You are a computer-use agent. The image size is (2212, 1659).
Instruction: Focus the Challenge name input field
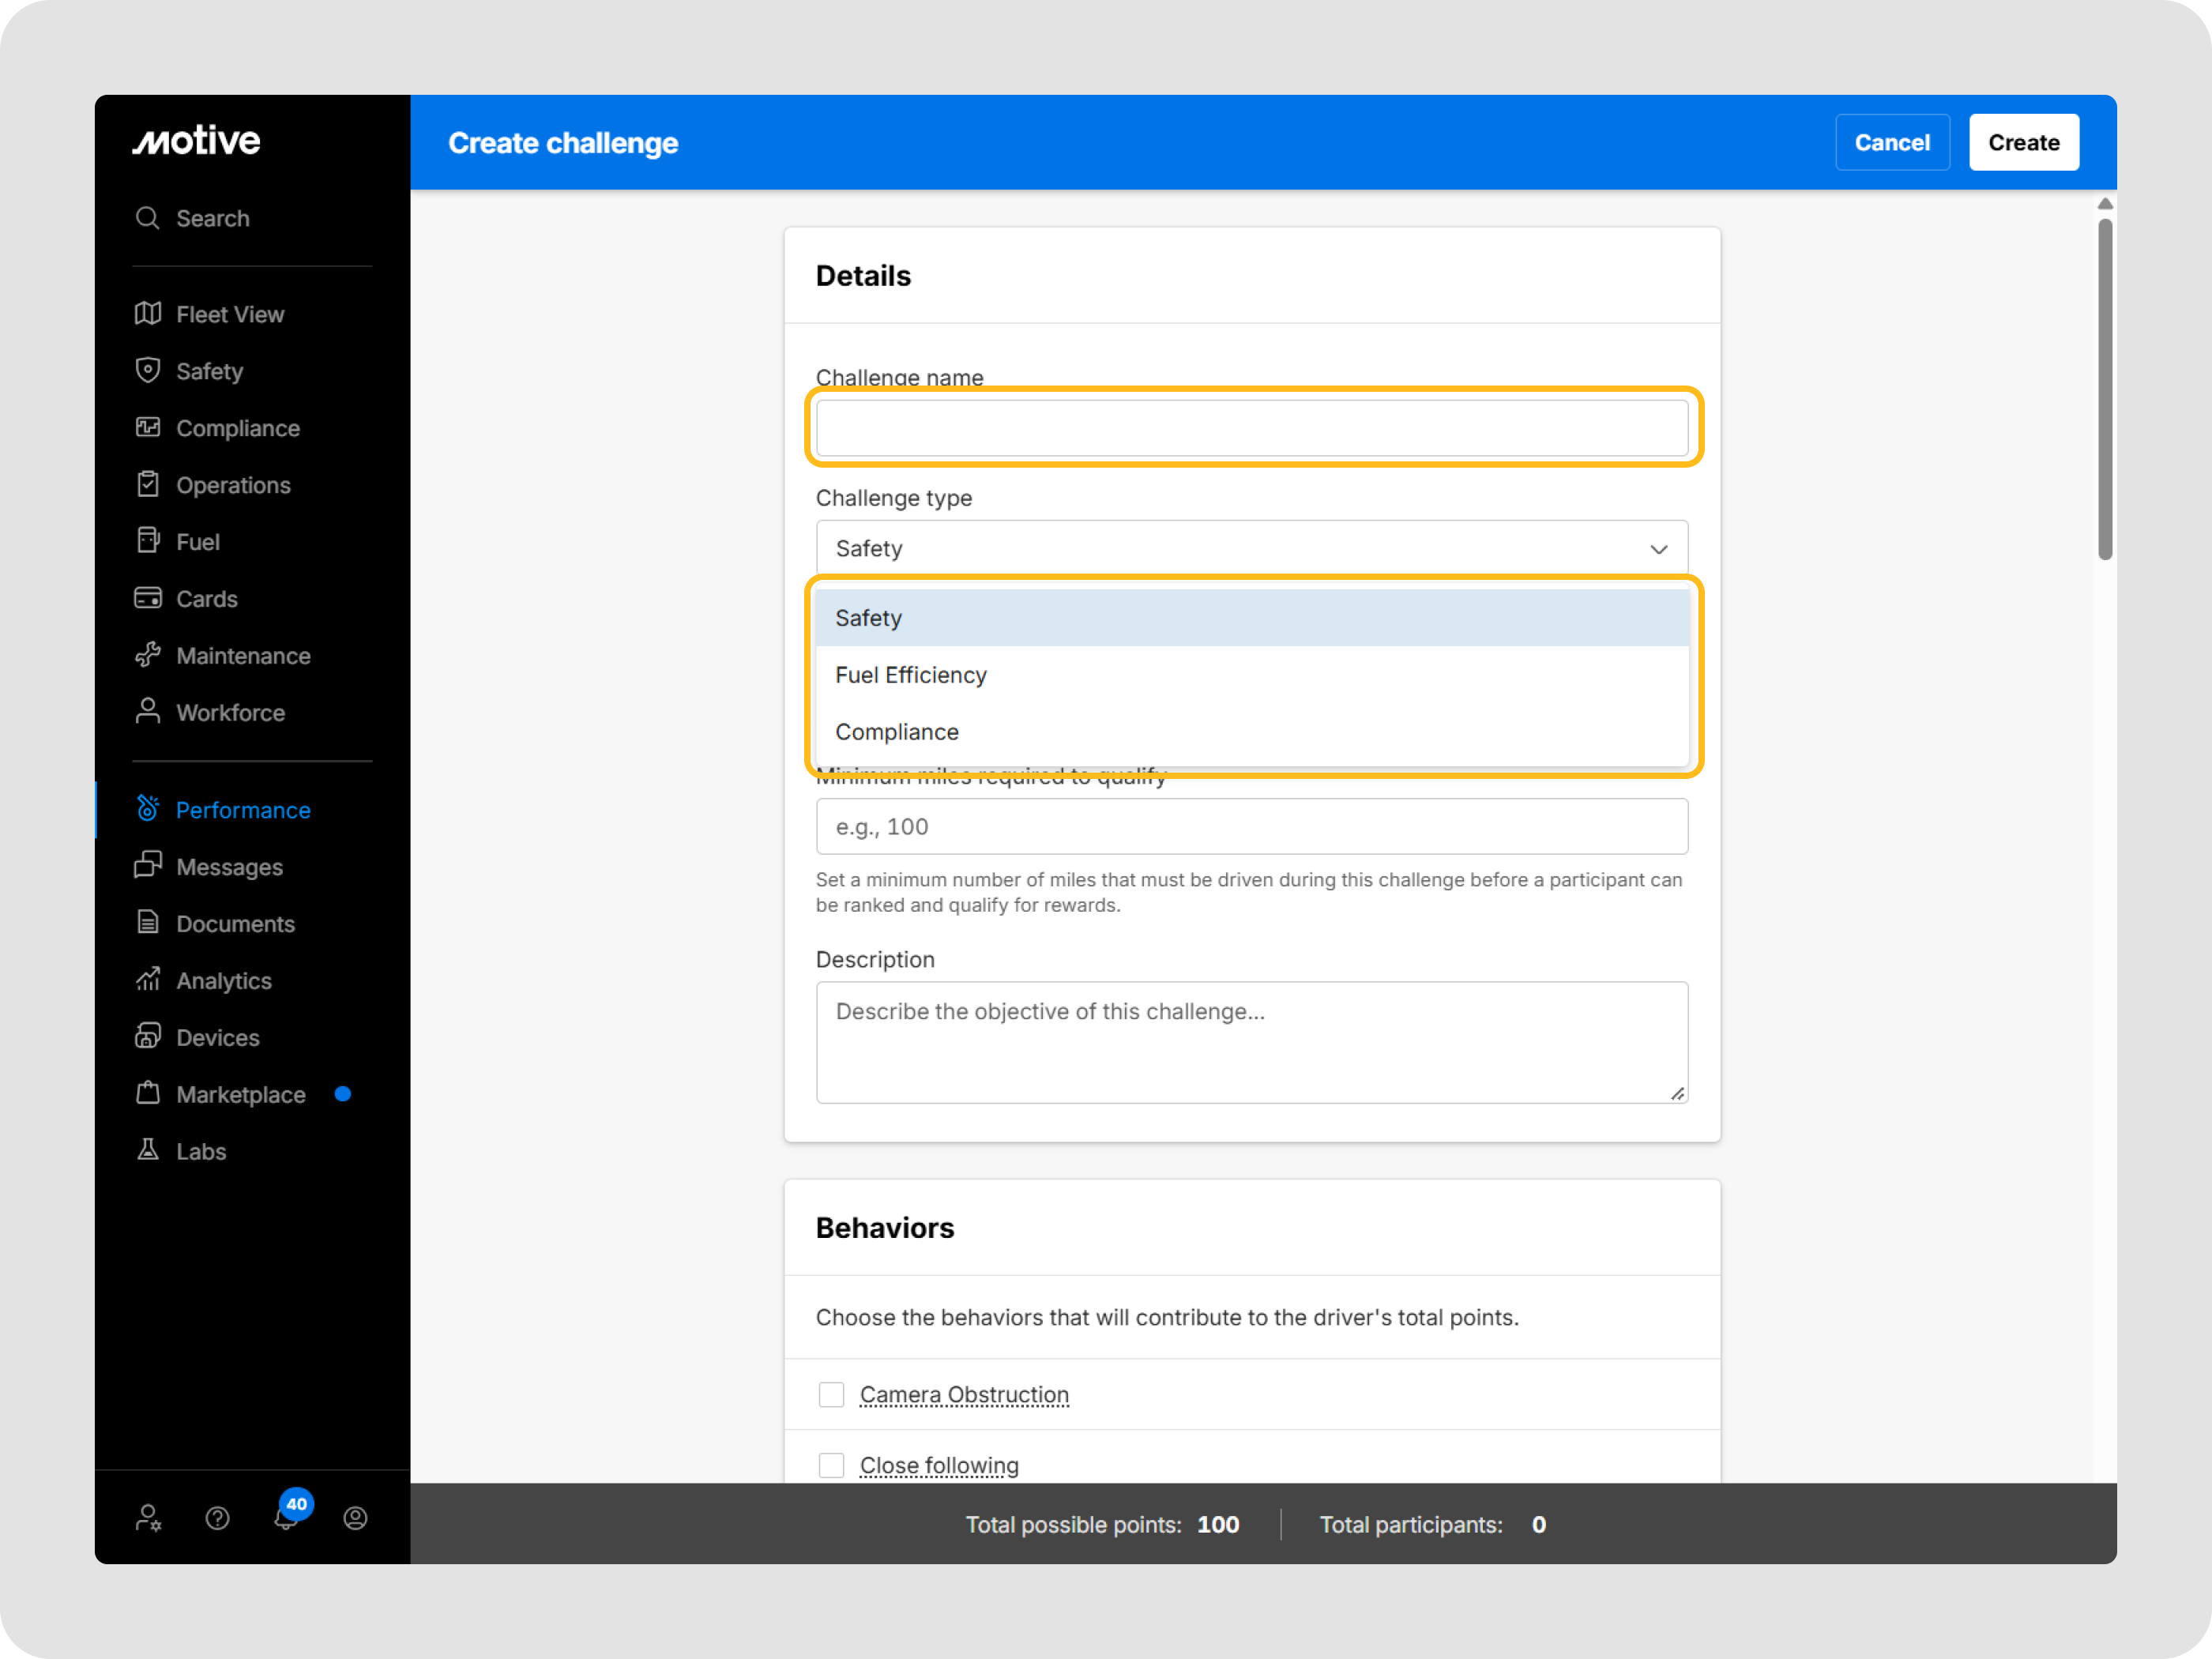1252,428
